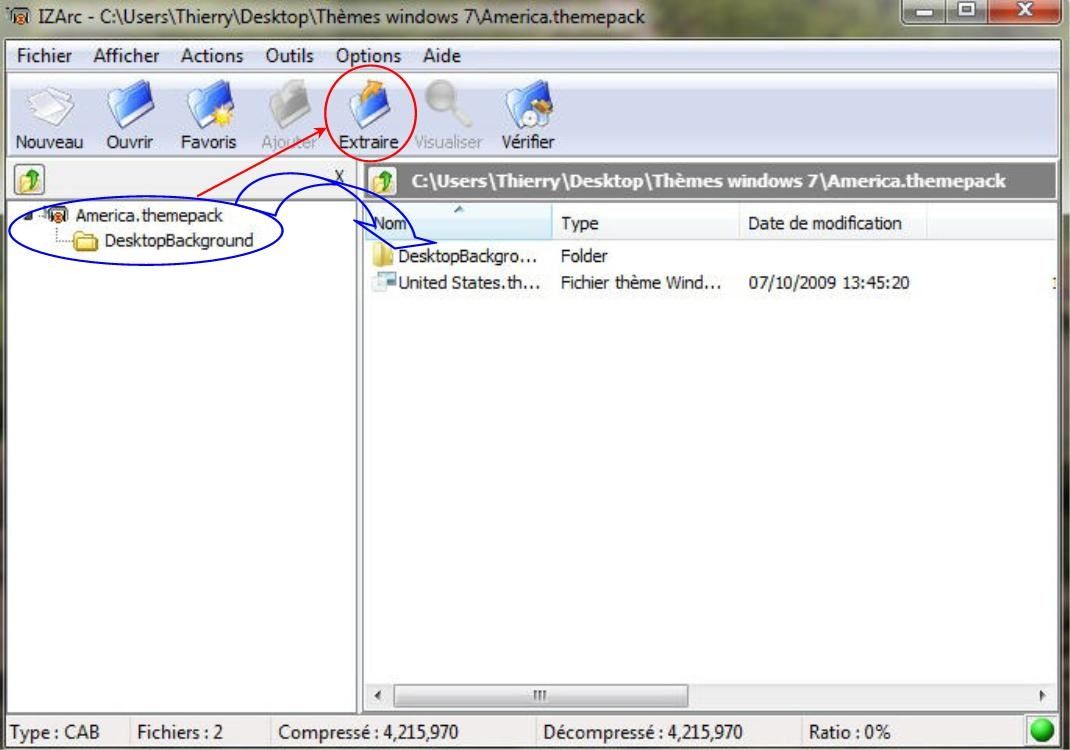Click 'Décompressé : 4,215,970' status entry
The height and width of the screenshot is (750, 1070).
point(642,732)
